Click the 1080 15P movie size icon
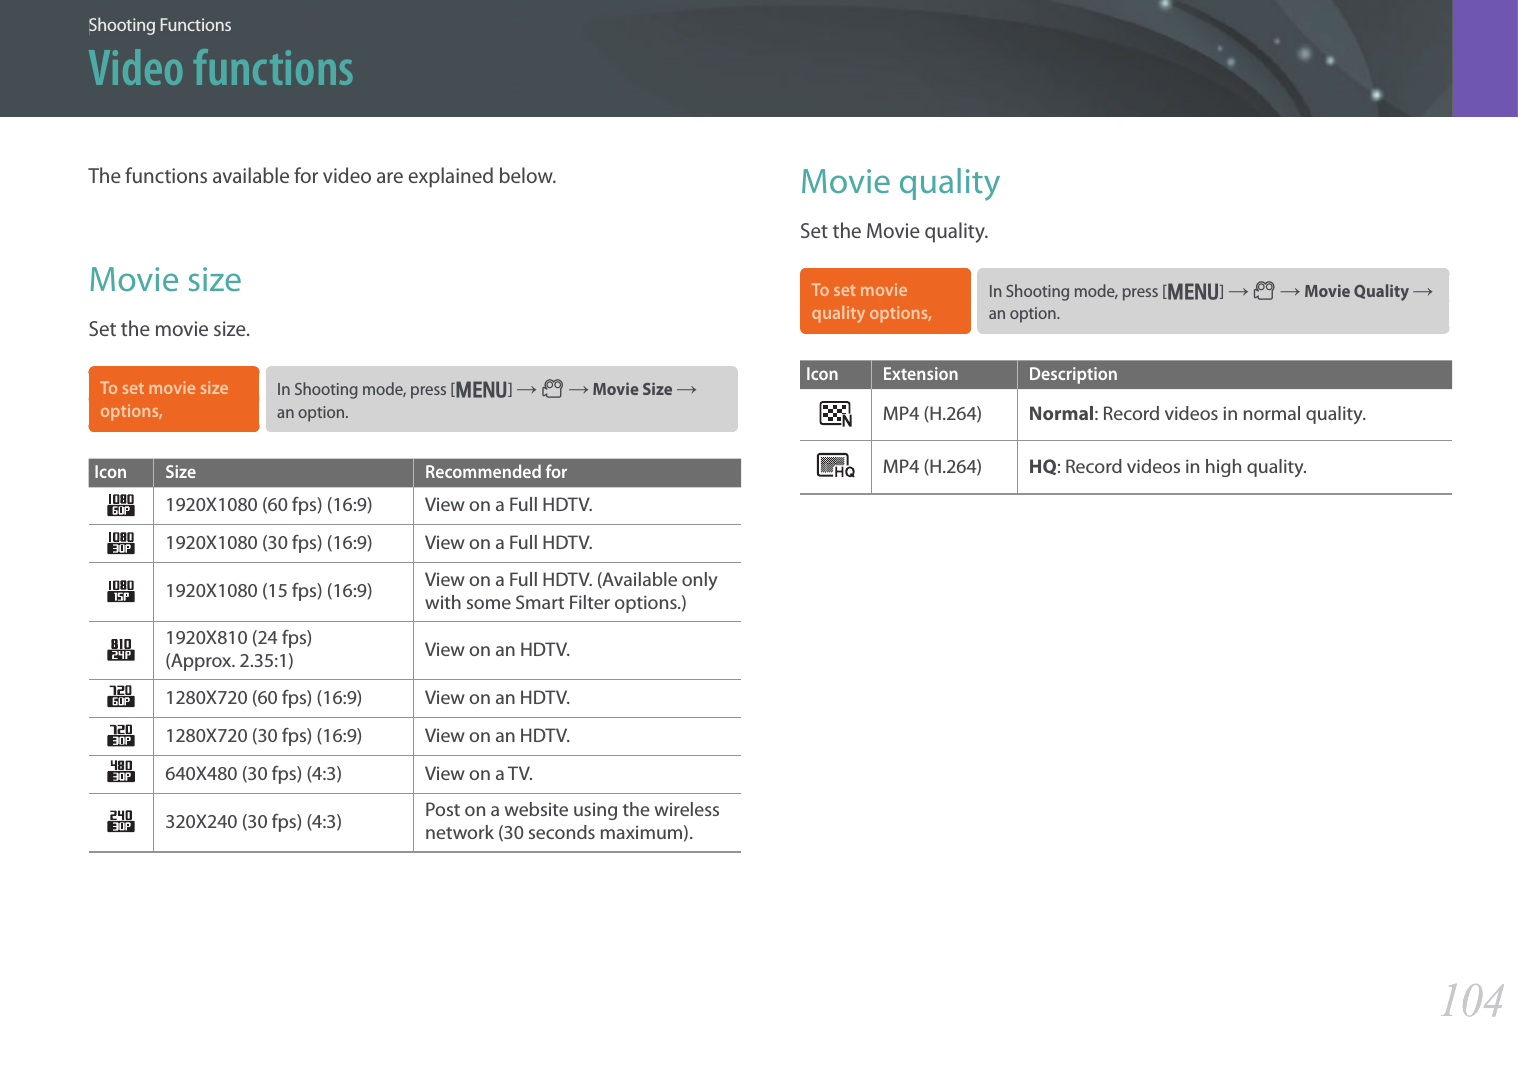This screenshot has width=1518, height=1065. pos(121,591)
